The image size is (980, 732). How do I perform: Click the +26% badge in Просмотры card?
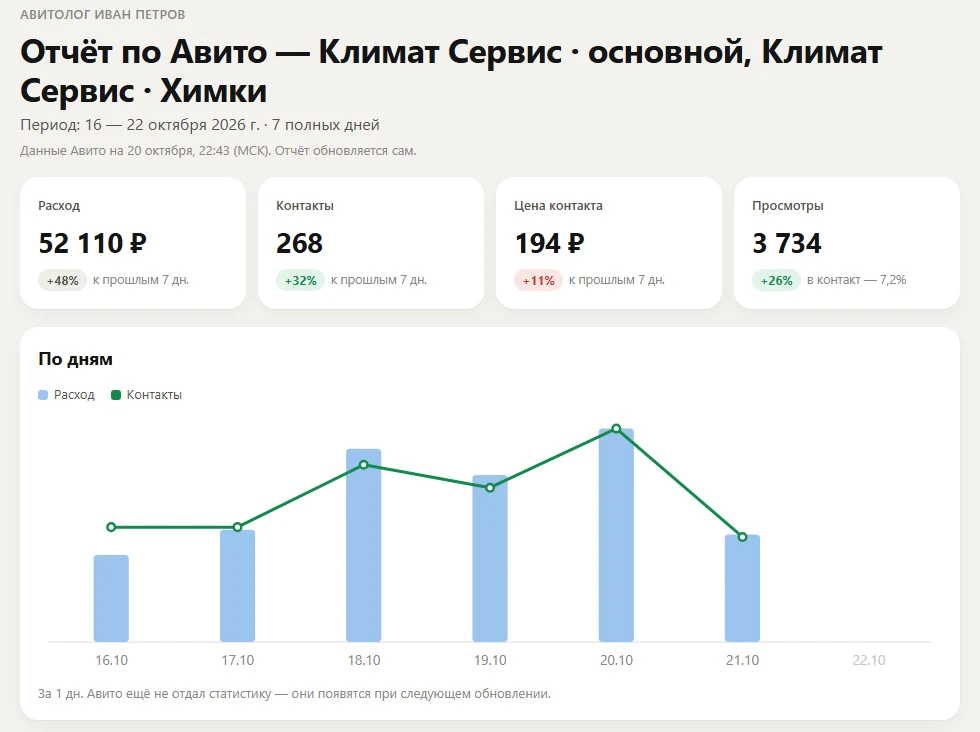click(776, 281)
